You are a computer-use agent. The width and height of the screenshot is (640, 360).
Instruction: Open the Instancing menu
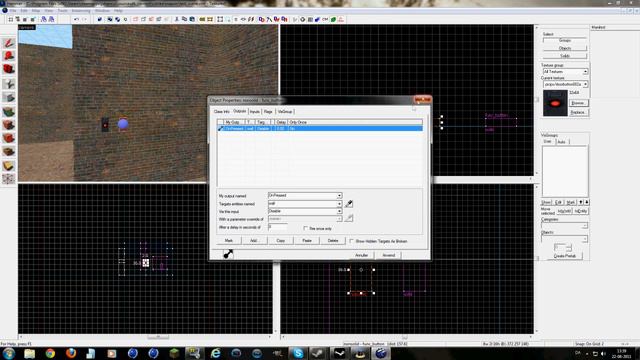pyautogui.click(x=81, y=11)
